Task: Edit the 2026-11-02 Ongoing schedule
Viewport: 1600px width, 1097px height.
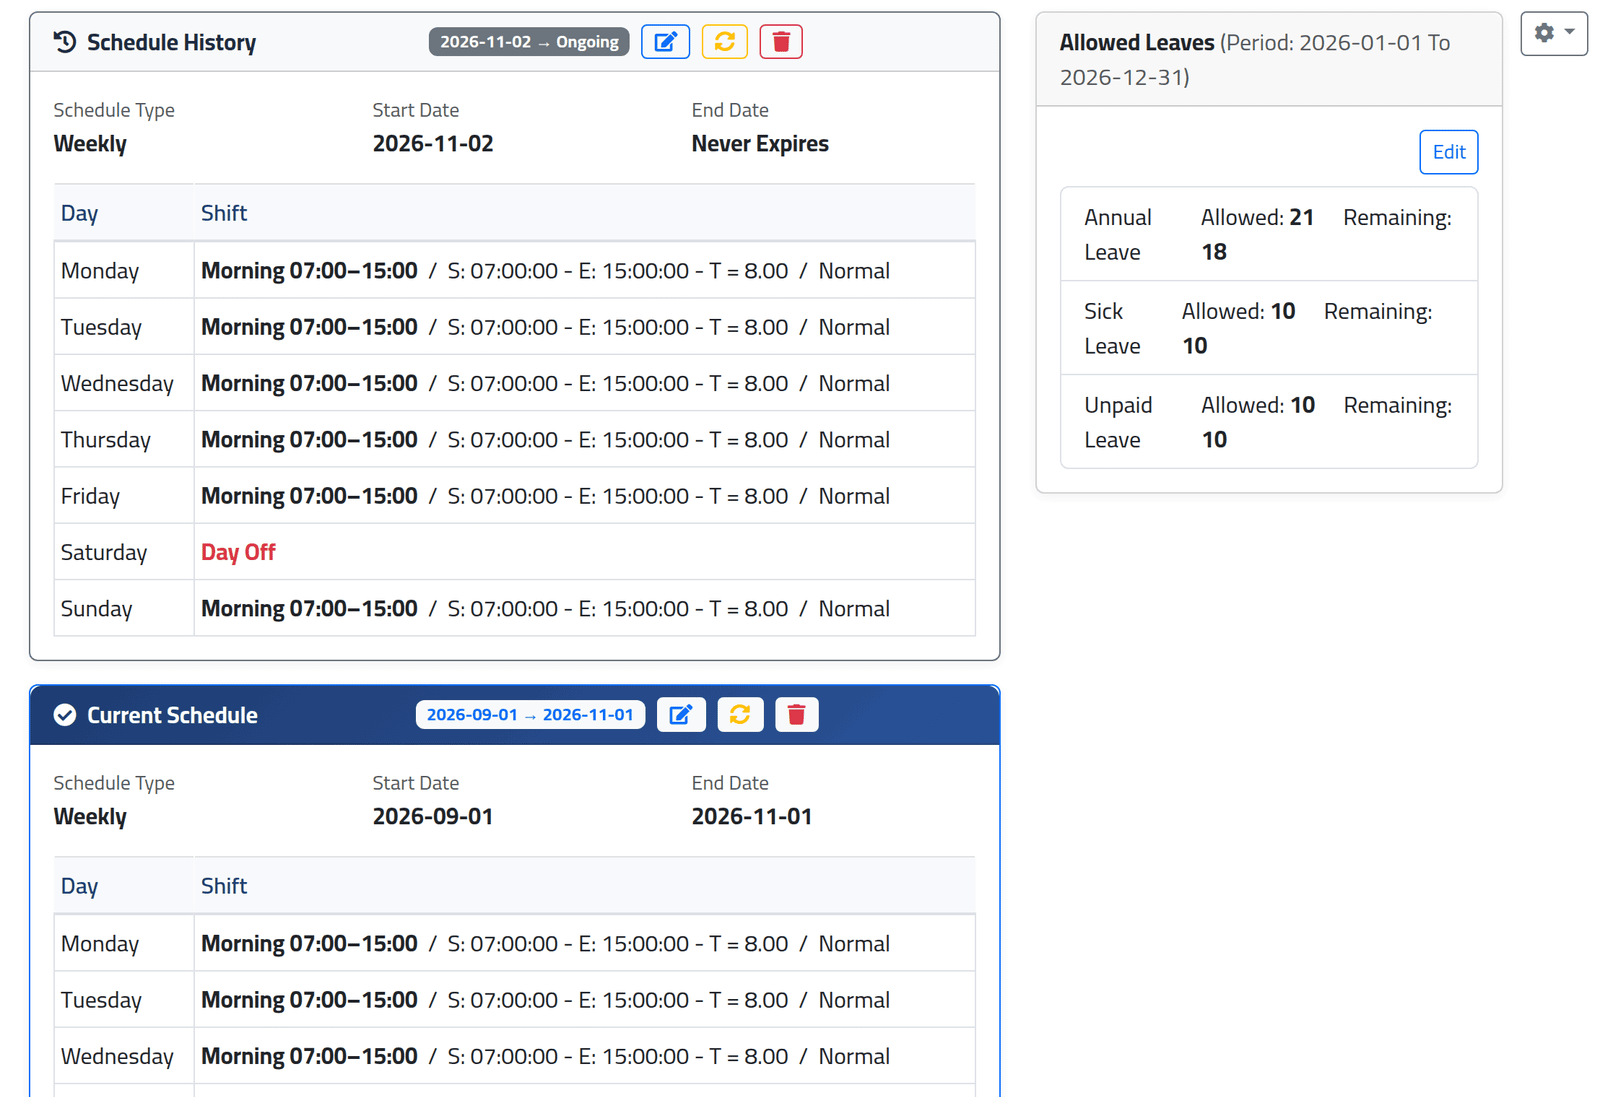Action: [x=665, y=42]
